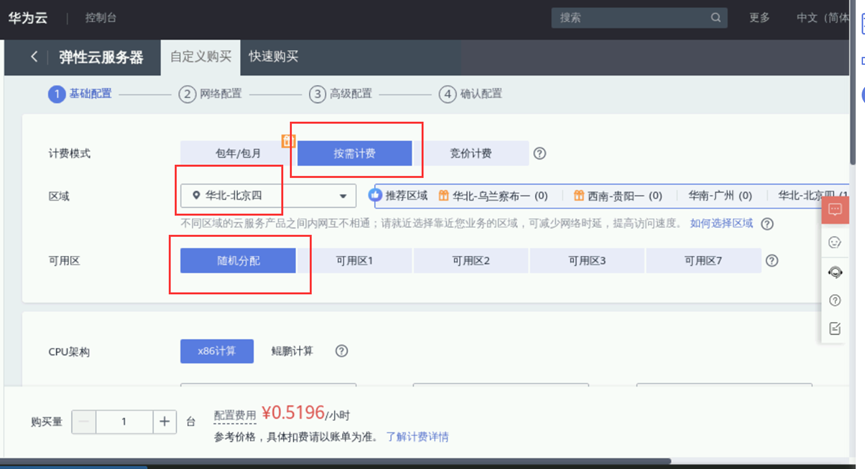
Task: Select 包年/包月 billing mode
Action: coord(238,153)
